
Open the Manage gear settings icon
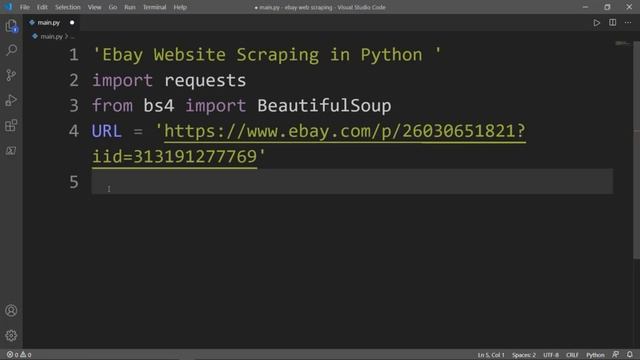tap(11, 336)
